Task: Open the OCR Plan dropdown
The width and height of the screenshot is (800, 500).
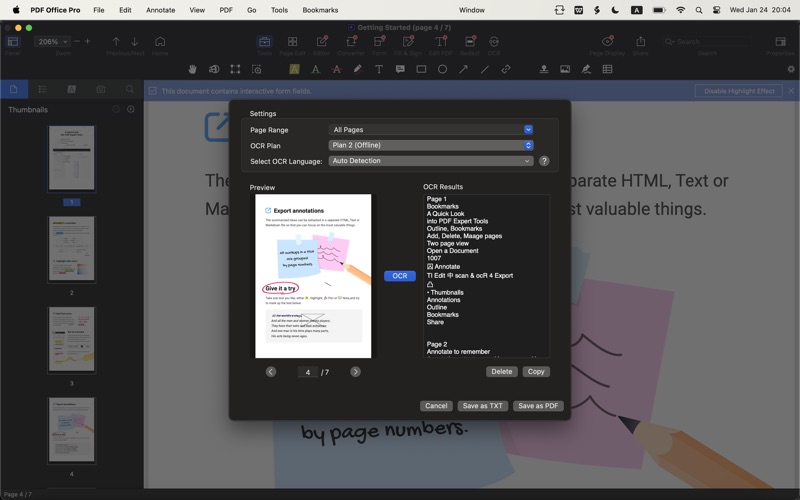Action: point(431,145)
